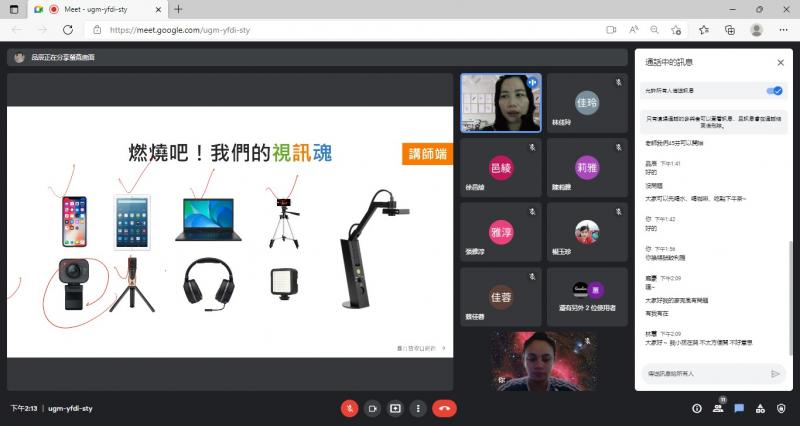Select your own self-view tile labeled 你
800x426 pixels.
coord(544,361)
